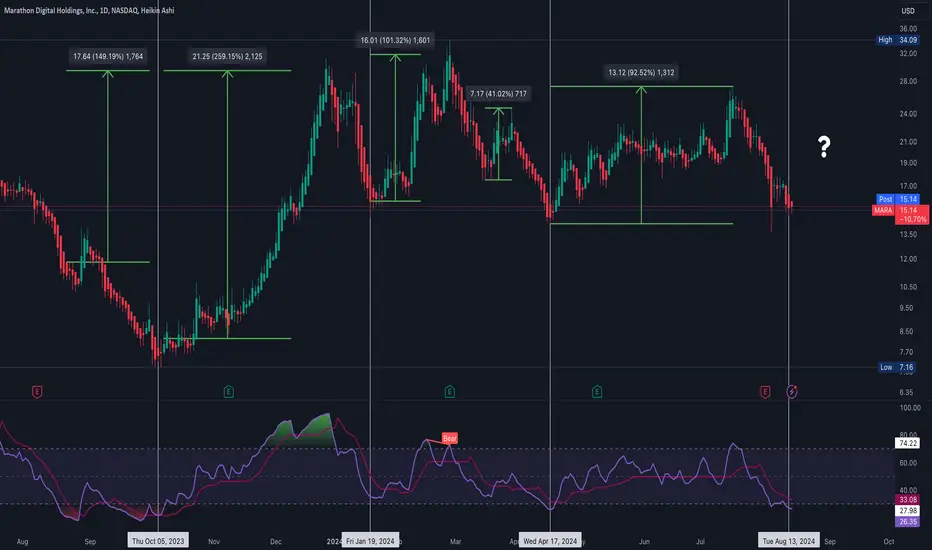Image resolution: width=932 pixels, height=550 pixels.
Task: Click the red earnings marker near August 2023
Action: [37, 392]
